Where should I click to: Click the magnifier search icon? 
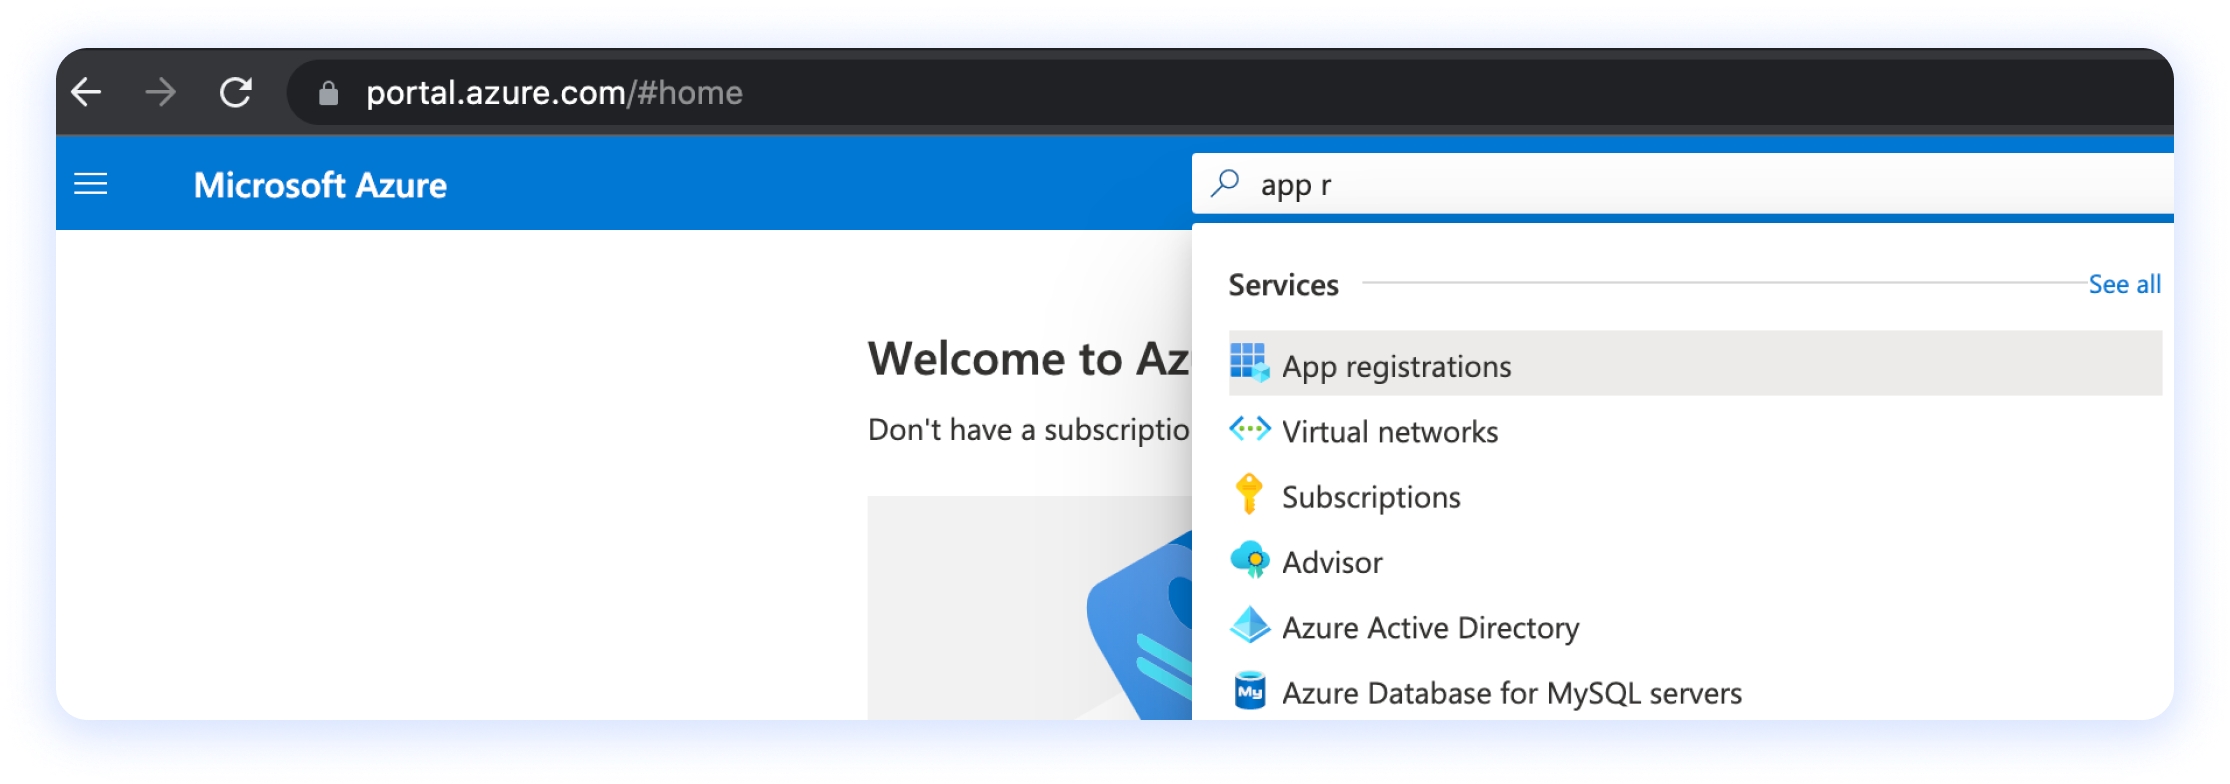click(x=1225, y=183)
